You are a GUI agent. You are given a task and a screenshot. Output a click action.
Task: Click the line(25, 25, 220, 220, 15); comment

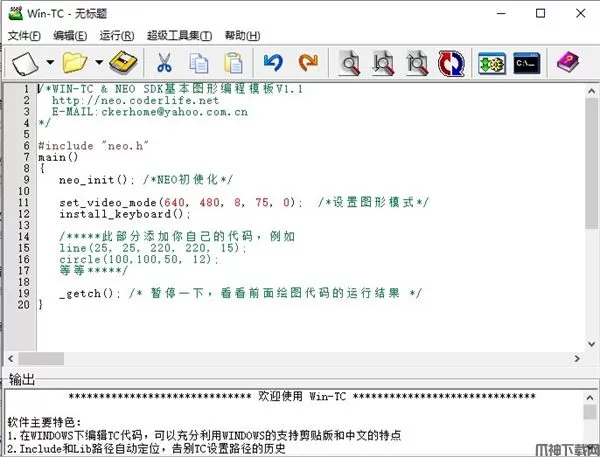click(x=153, y=248)
